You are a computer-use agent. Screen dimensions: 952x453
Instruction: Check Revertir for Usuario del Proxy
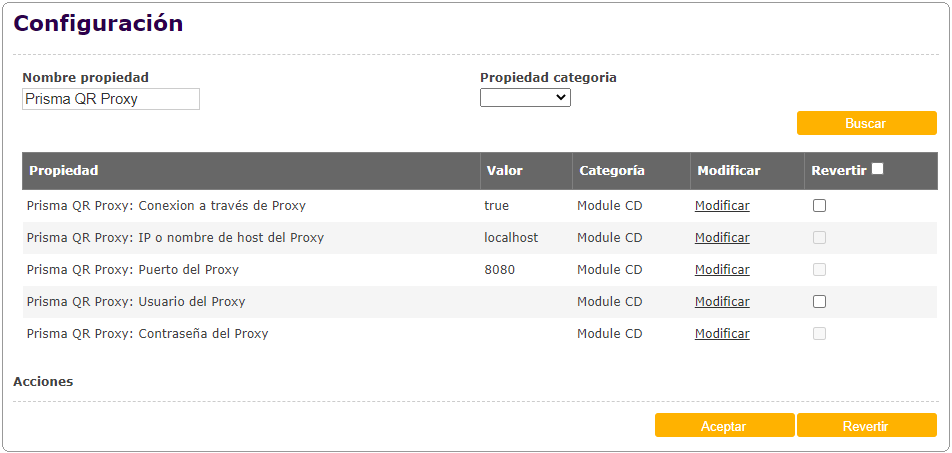click(820, 302)
